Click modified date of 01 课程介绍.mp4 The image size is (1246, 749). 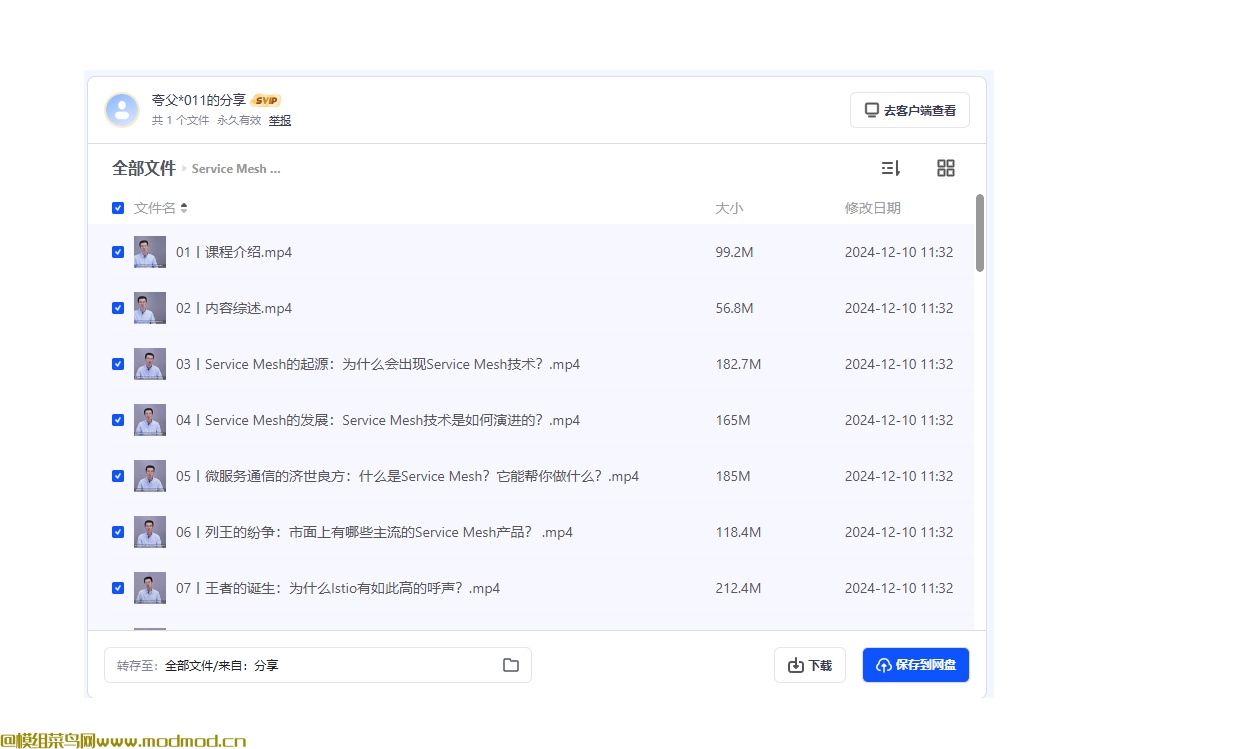pyautogui.click(x=898, y=252)
